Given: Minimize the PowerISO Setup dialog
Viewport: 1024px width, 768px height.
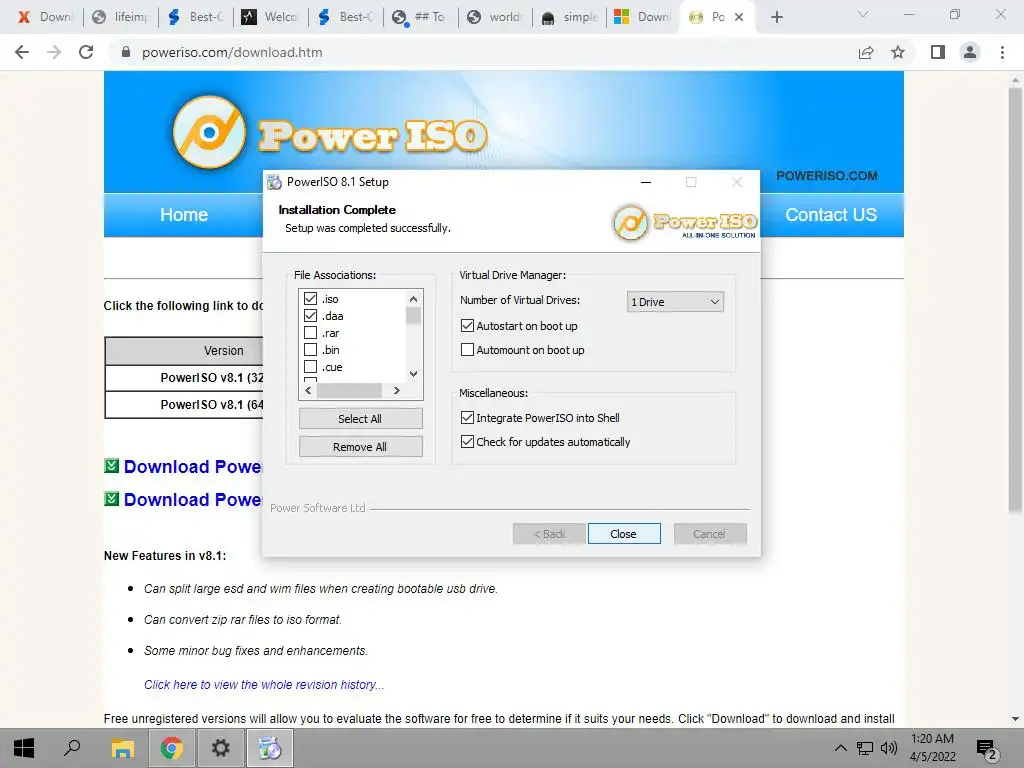Looking at the screenshot, I should pyautogui.click(x=646, y=182).
